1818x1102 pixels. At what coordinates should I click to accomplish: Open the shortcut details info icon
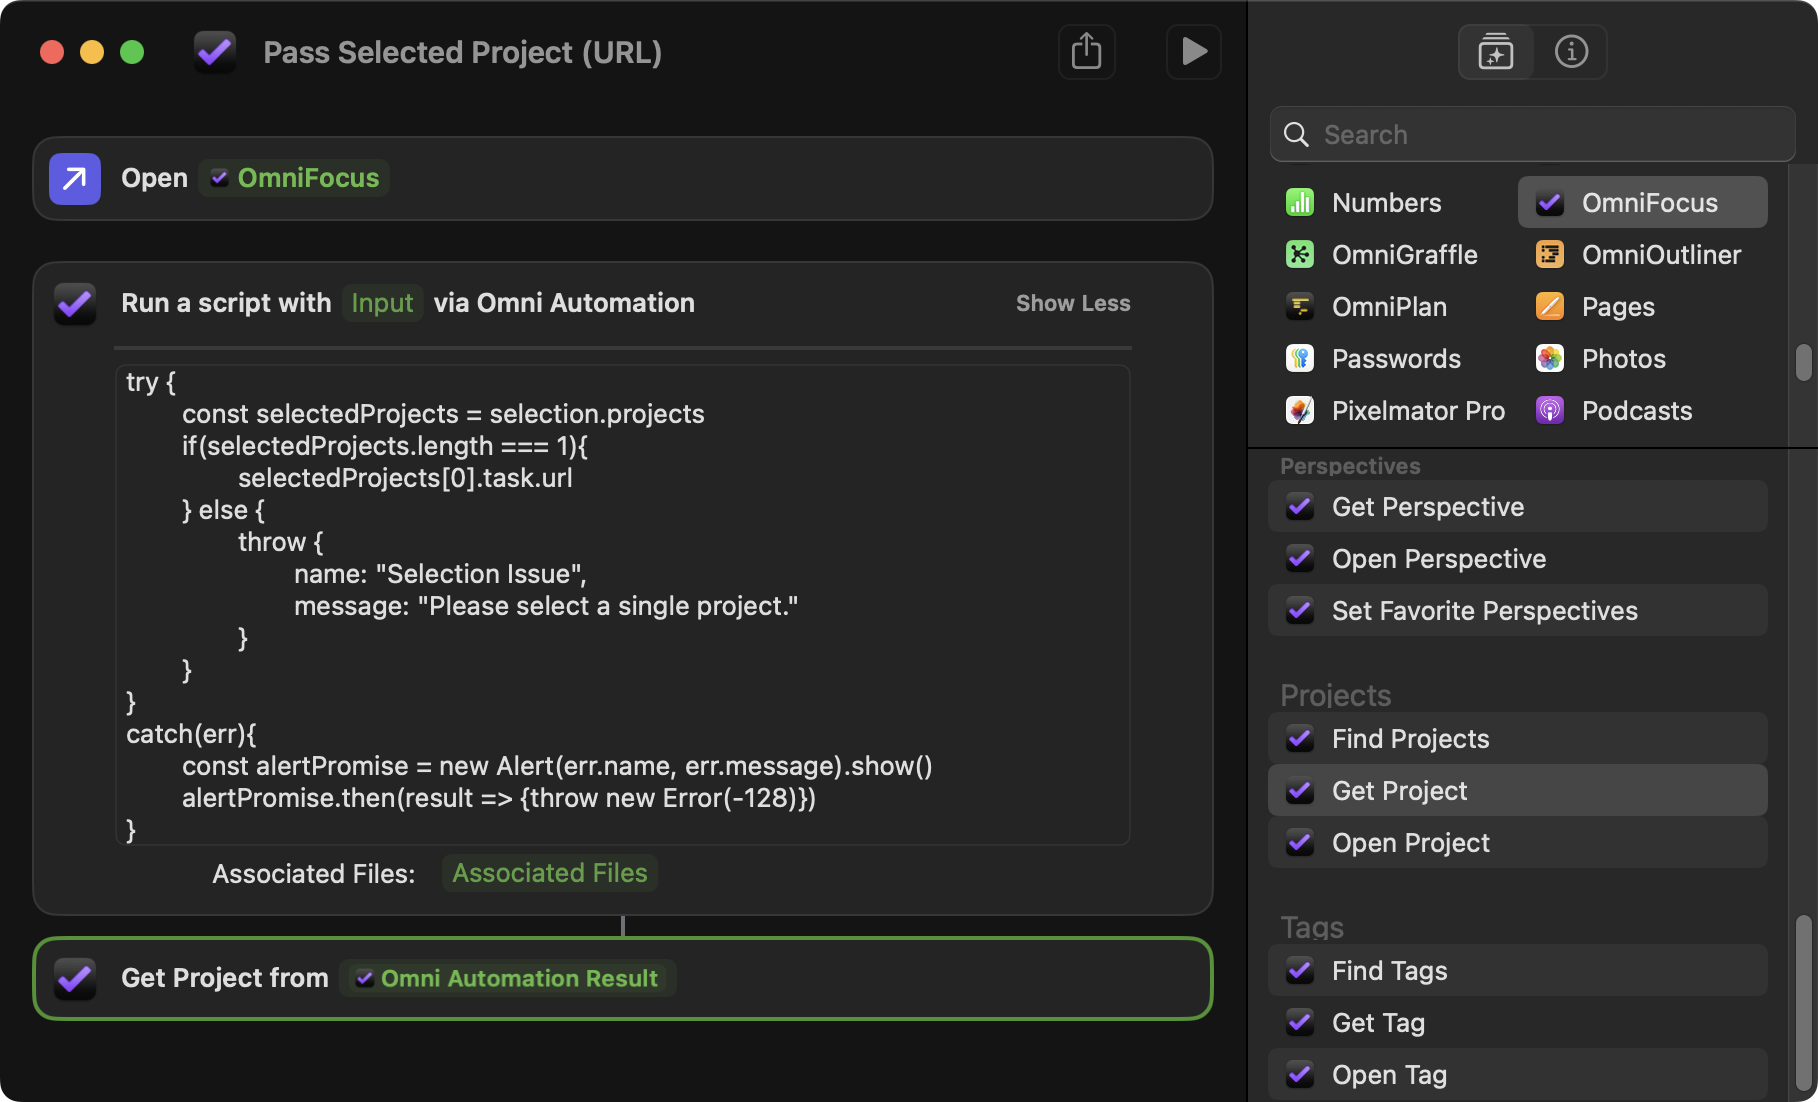pos(1571,52)
